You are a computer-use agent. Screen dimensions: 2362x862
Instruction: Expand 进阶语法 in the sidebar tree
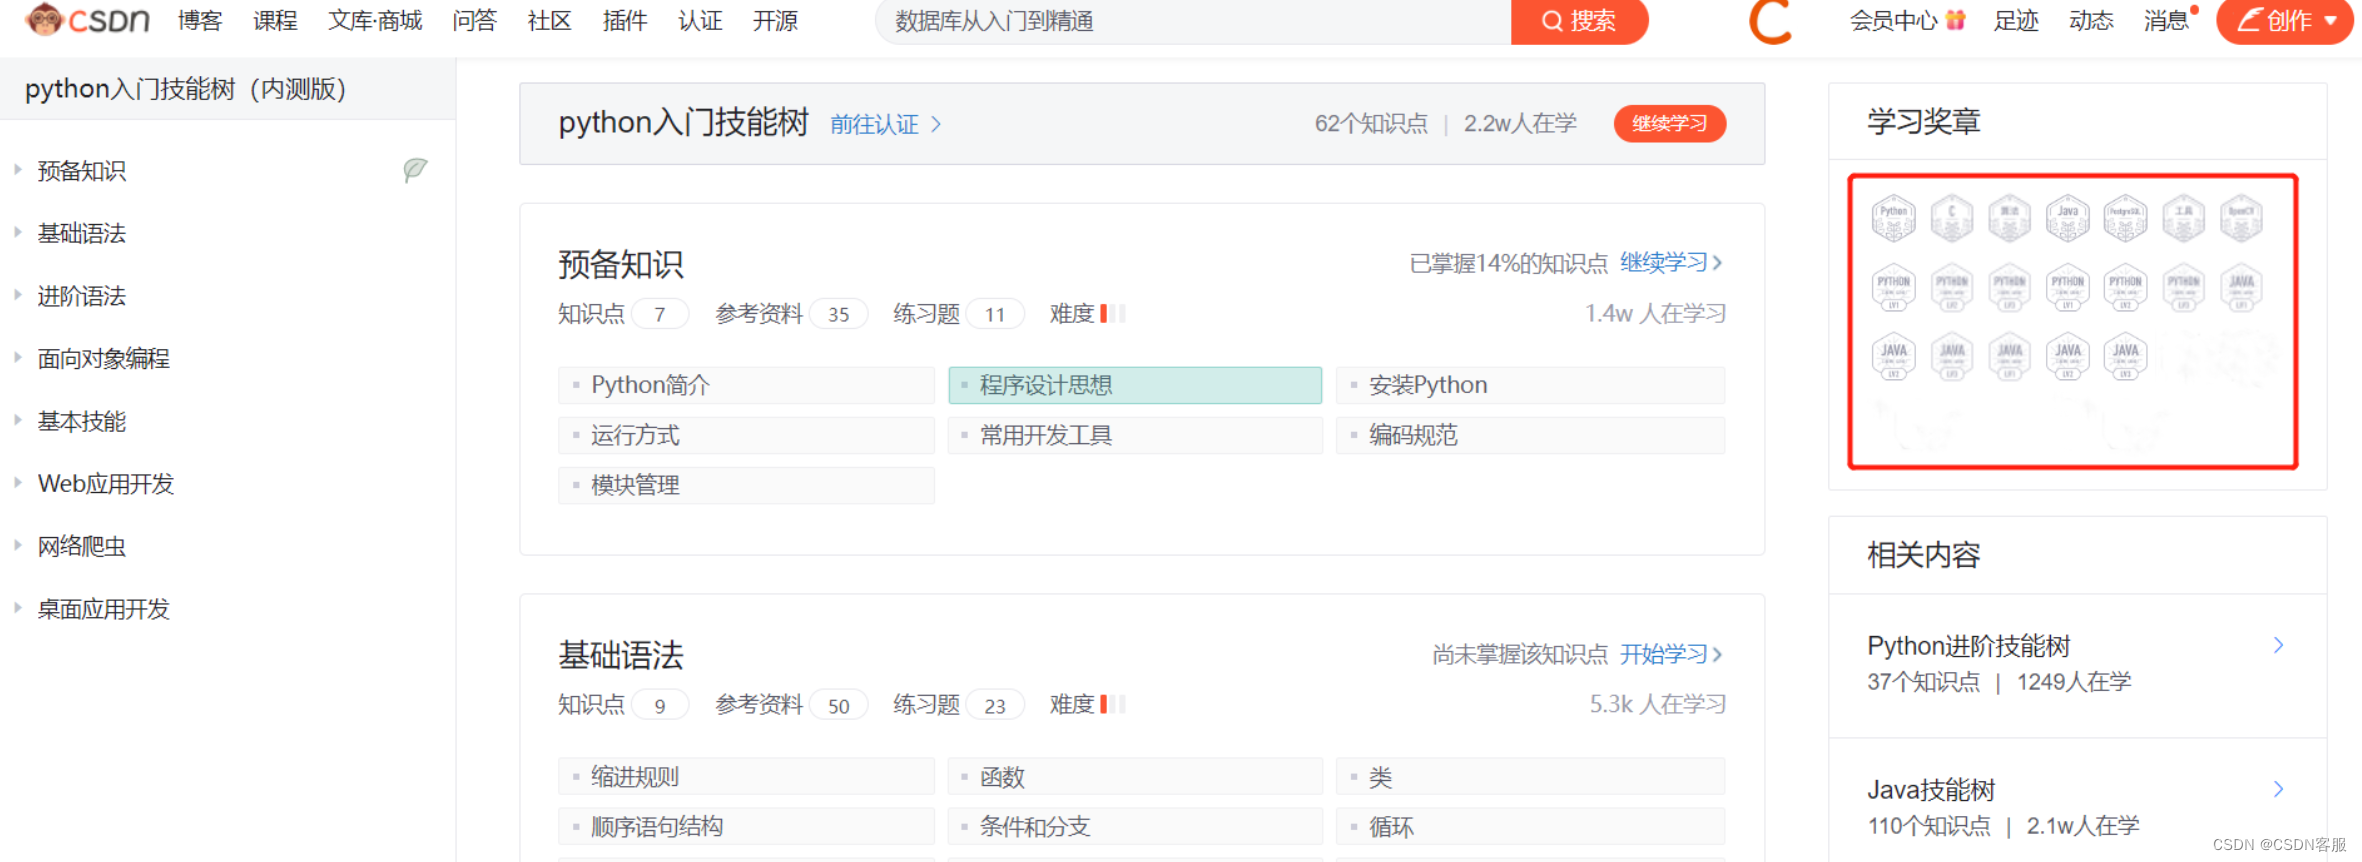tap(18, 295)
